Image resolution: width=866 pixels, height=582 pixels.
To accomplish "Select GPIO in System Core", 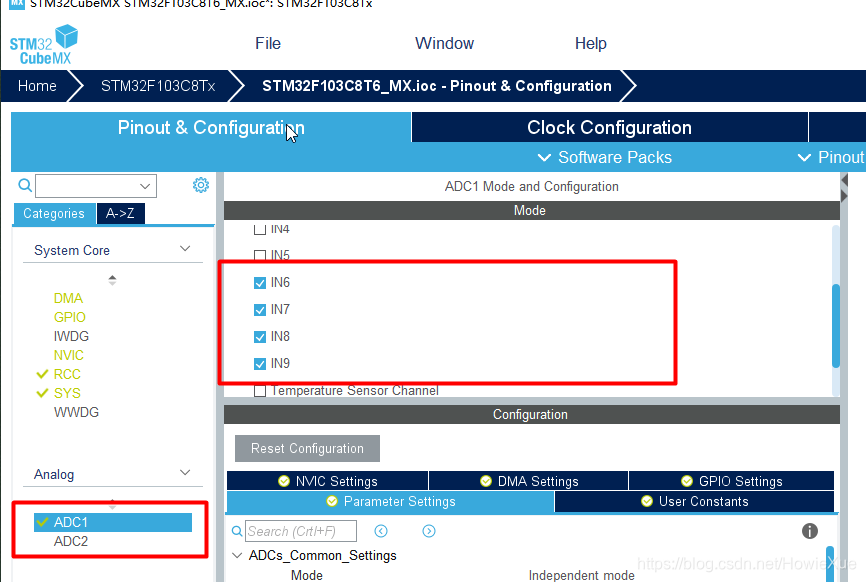I will pyautogui.click(x=70, y=318).
